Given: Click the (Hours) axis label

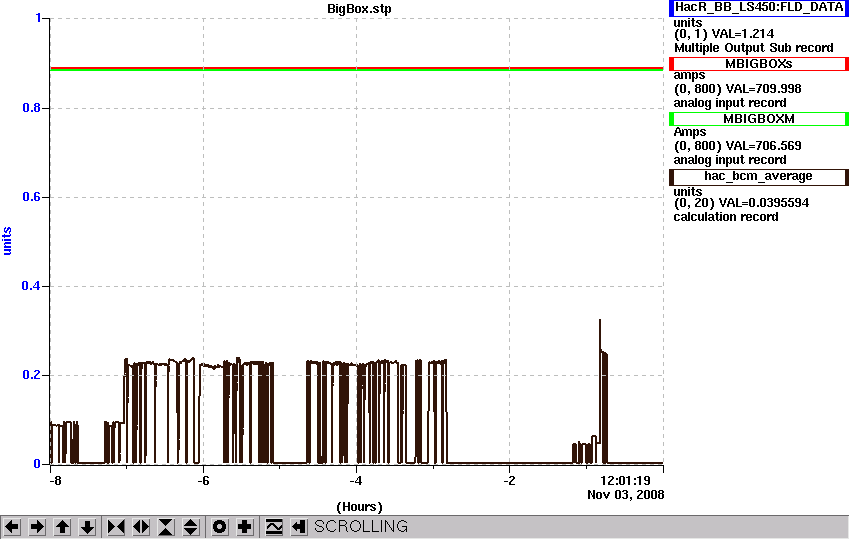Looking at the screenshot, I should (x=359, y=507).
